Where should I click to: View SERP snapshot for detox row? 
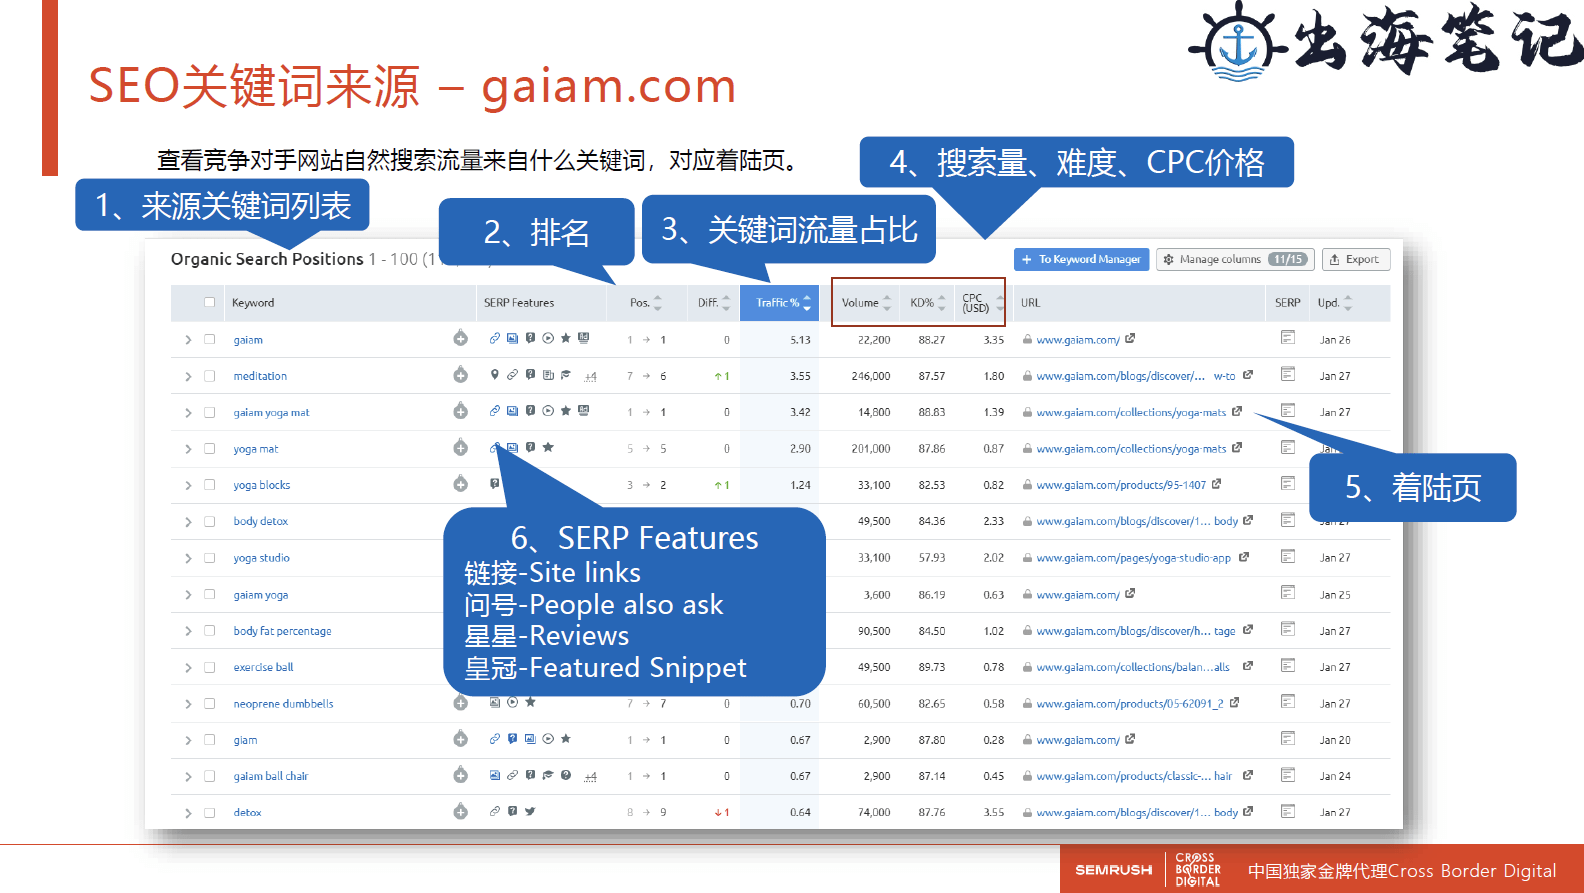(x=1288, y=811)
